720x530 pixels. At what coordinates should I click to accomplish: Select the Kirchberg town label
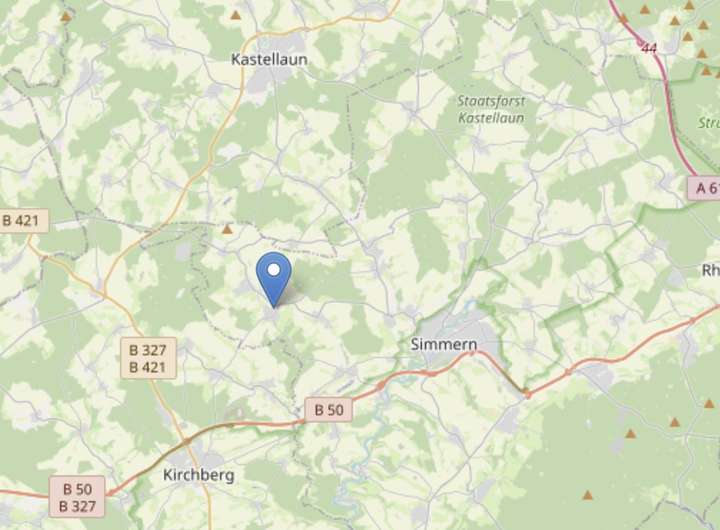[x=199, y=475]
